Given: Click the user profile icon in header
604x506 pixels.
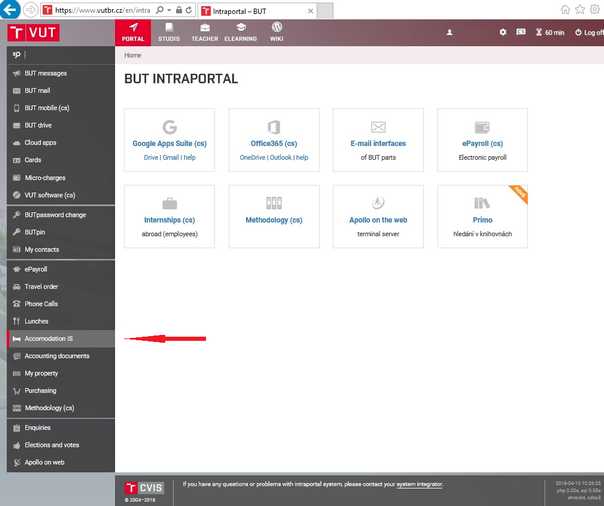Looking at the screenshot, I should (x=450, y=33).
